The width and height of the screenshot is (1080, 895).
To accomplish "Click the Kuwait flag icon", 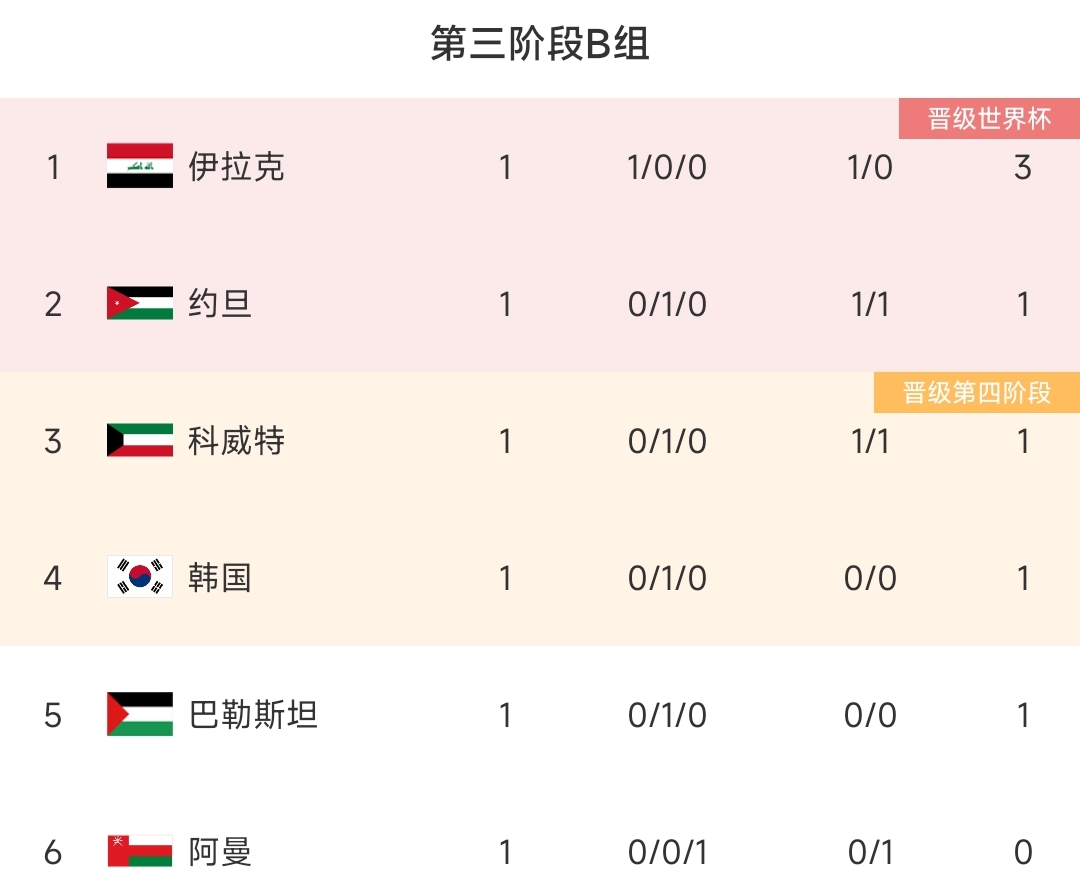I will point(140,440).
